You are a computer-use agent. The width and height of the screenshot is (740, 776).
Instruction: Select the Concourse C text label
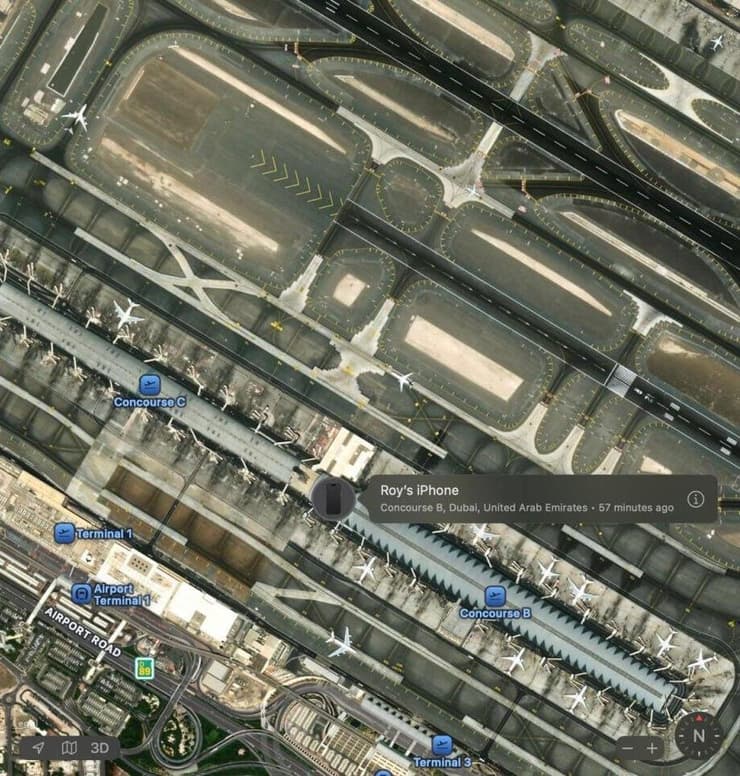149,403
